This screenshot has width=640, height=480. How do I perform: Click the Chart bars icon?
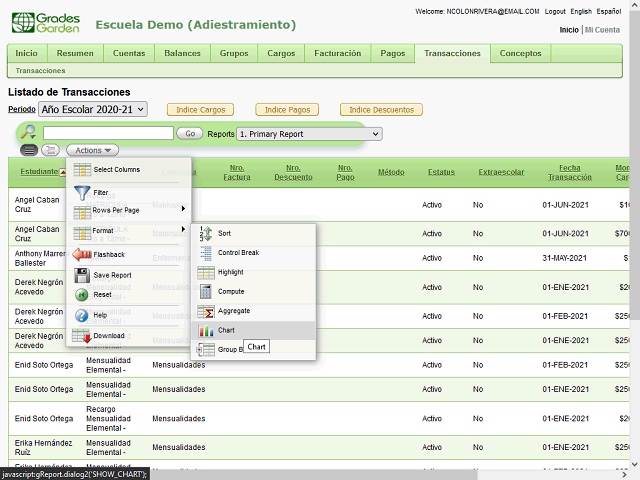click(x=206, y=330)
